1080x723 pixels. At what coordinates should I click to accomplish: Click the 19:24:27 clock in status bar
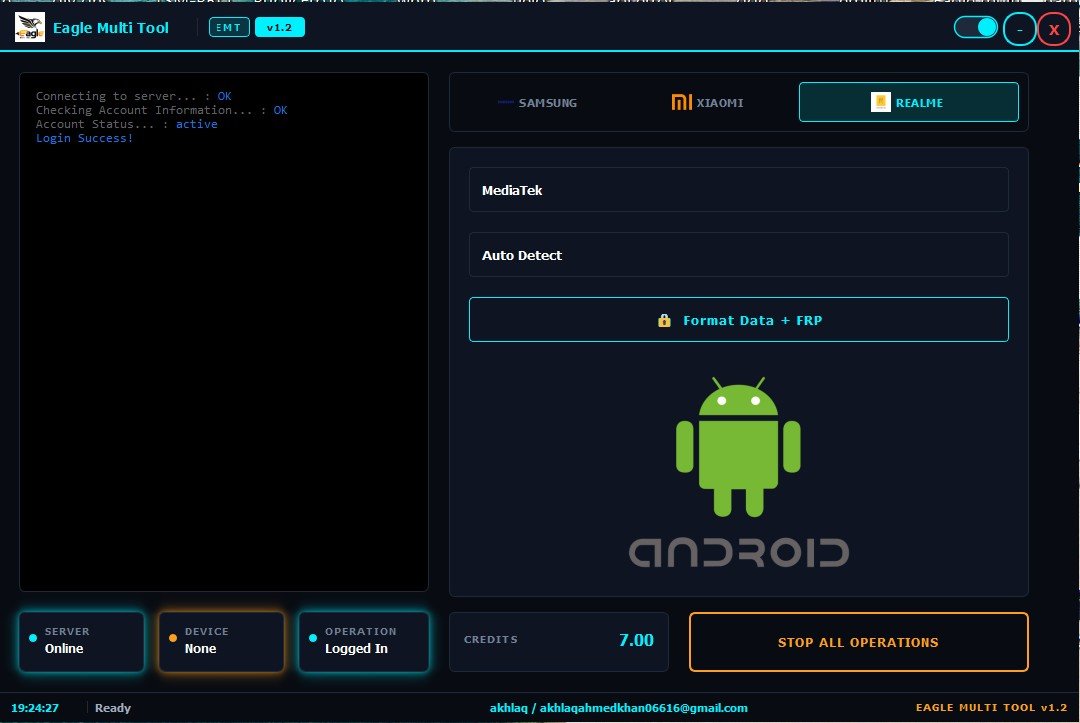coord(35,708)
